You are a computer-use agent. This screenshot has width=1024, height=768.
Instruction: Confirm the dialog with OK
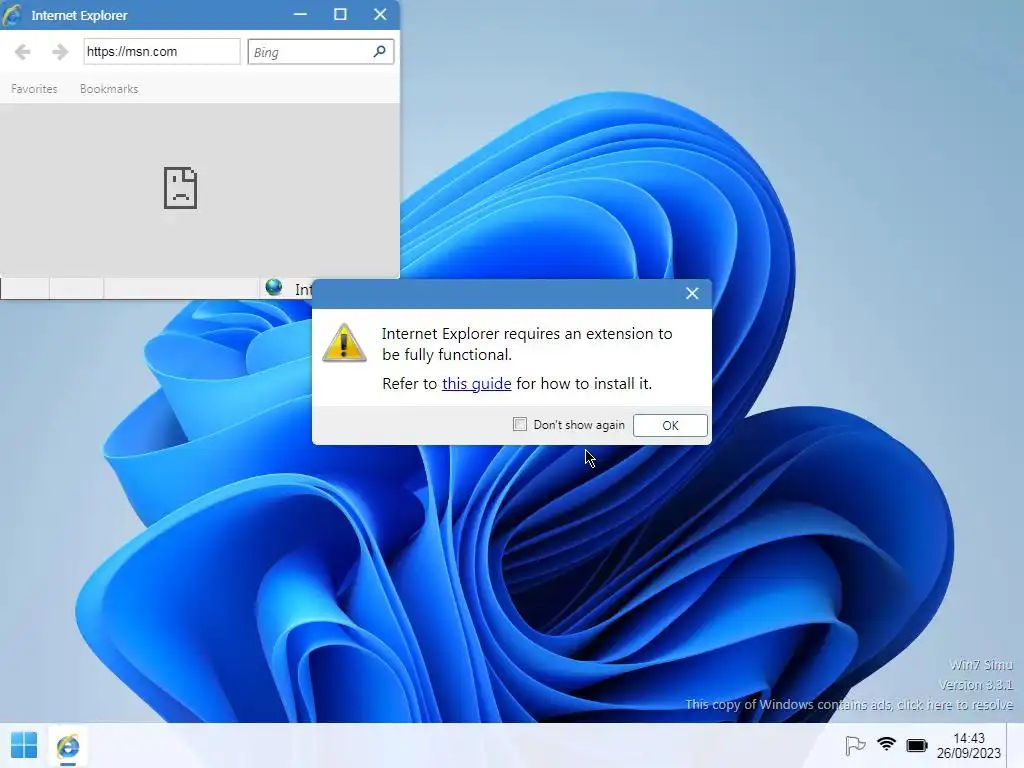click(670, 425)
